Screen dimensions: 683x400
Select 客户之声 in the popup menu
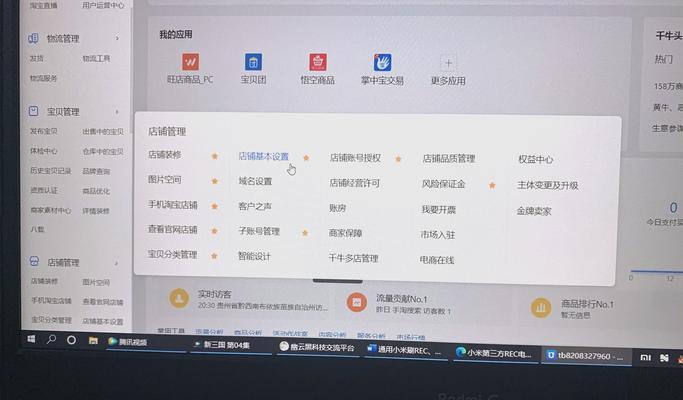[x=255, y=207]
